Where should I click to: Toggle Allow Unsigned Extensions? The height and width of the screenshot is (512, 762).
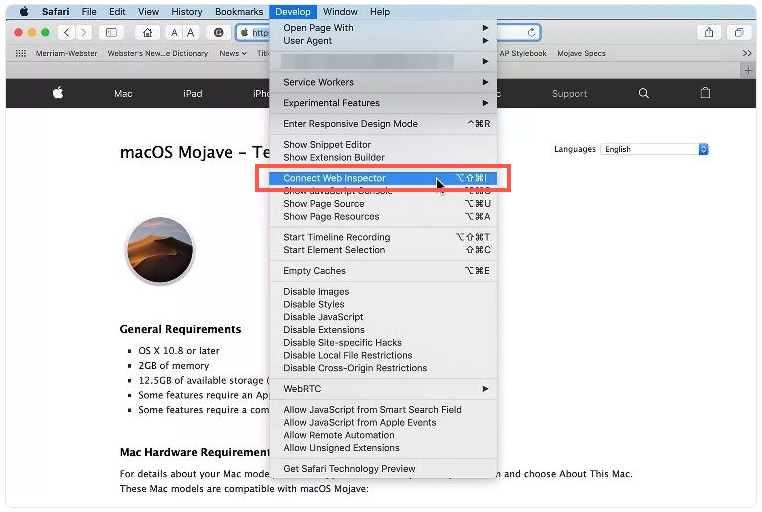tap(383, 448)
